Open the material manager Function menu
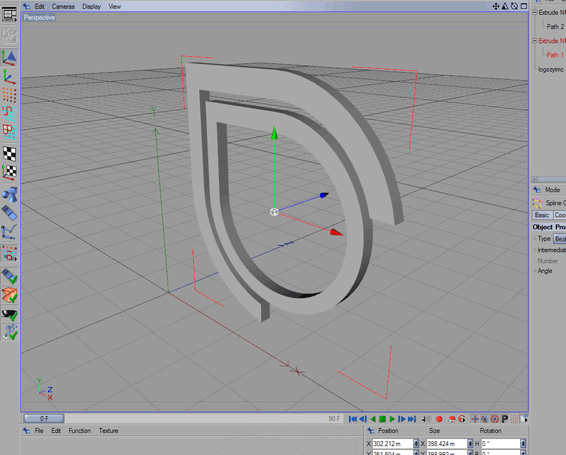 (80, 430)
